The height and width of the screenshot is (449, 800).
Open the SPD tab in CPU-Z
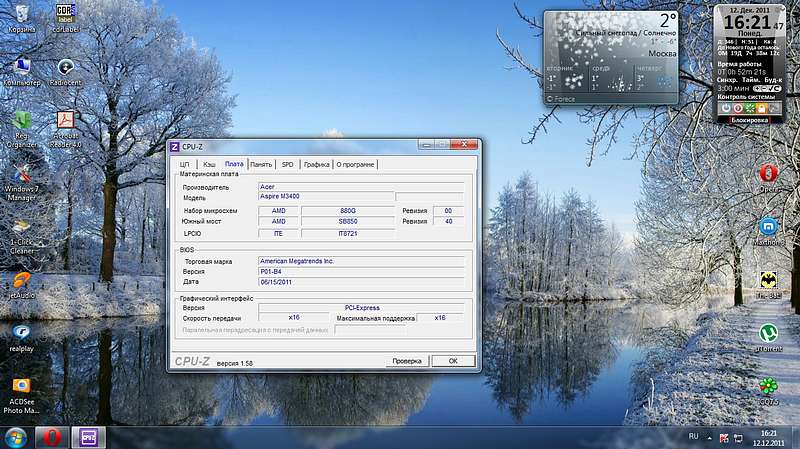point(288,164)
